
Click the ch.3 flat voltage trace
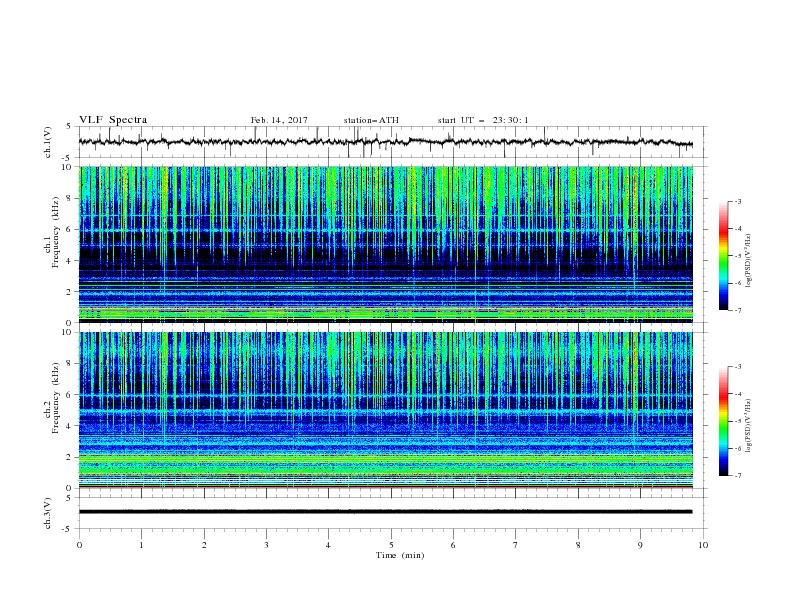pos(385,512)
